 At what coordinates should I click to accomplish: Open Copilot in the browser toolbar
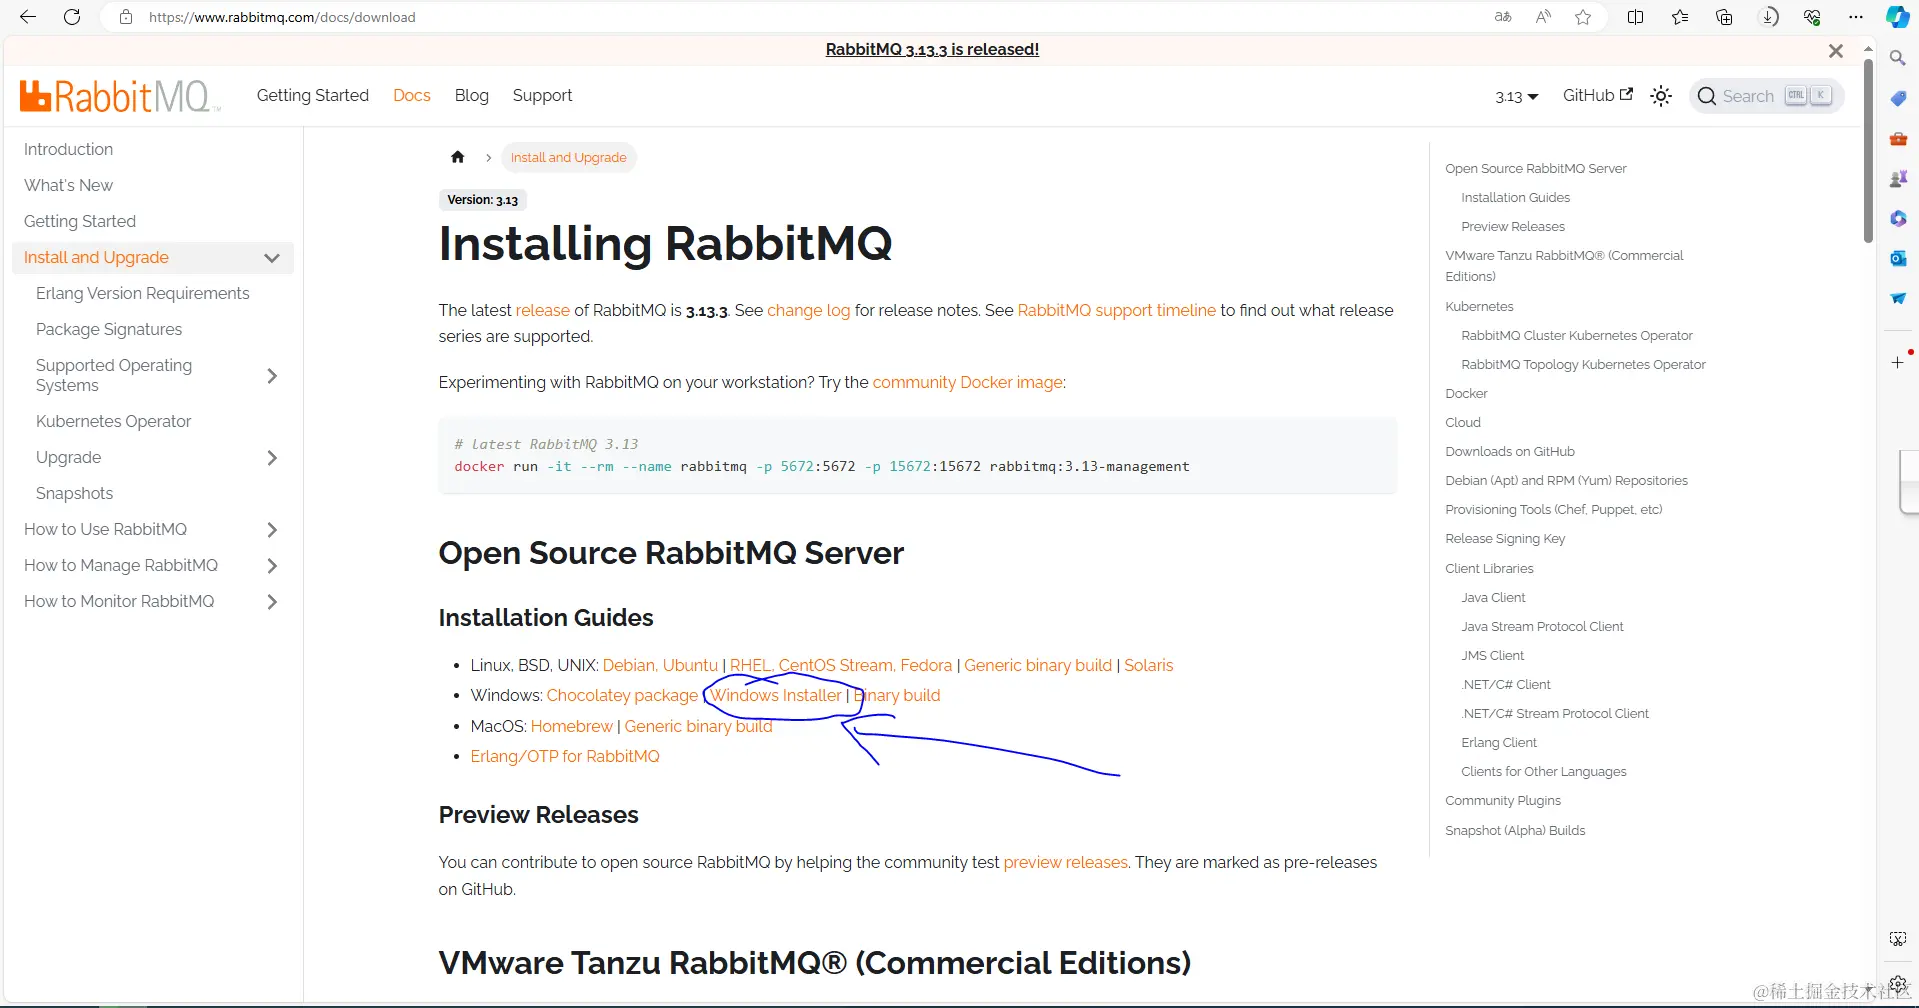point(1897,17)
